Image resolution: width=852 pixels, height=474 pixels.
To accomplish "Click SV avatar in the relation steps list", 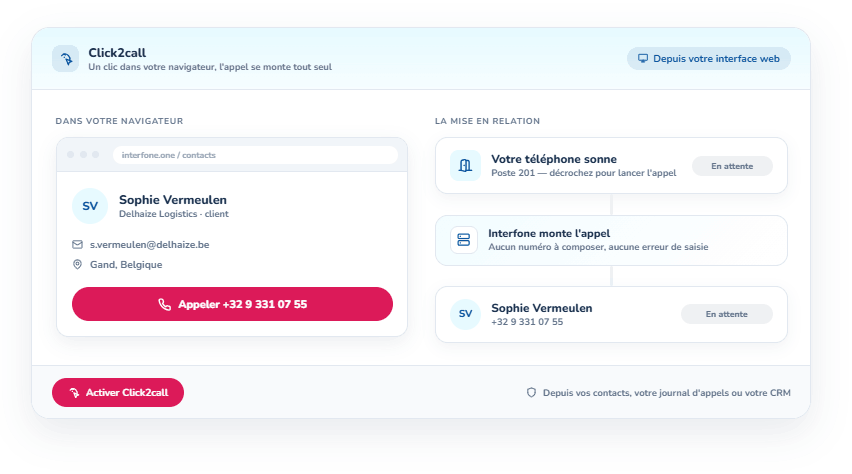I will 465,314.
